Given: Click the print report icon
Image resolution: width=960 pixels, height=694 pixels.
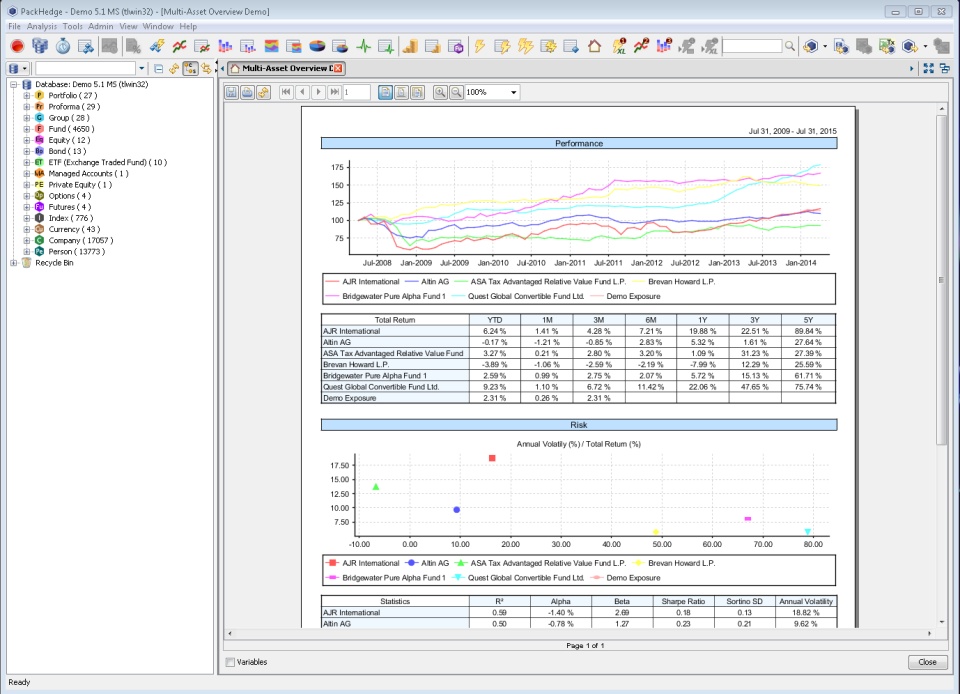Looking at the screenshot, I should tap(247, 92).
